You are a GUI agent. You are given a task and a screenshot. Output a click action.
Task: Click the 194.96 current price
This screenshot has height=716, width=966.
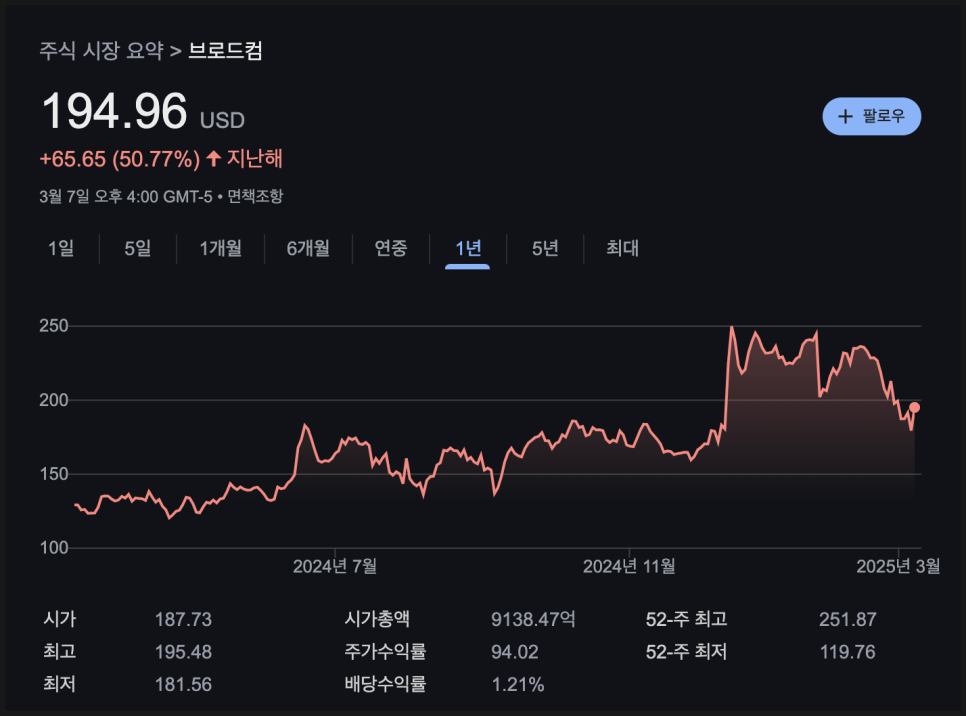114,111
